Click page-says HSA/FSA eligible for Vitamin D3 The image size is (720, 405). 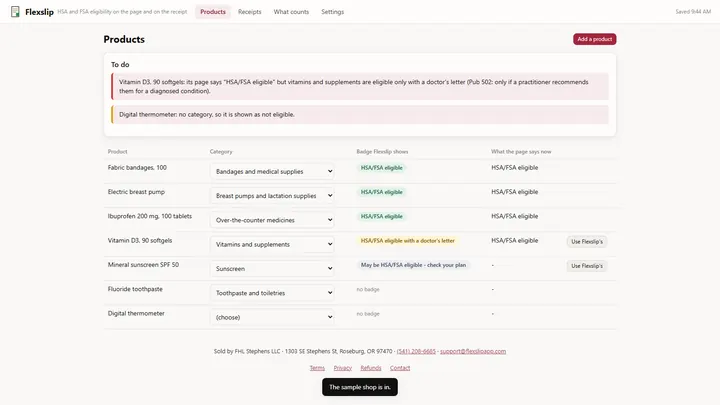tap(514, 241)
